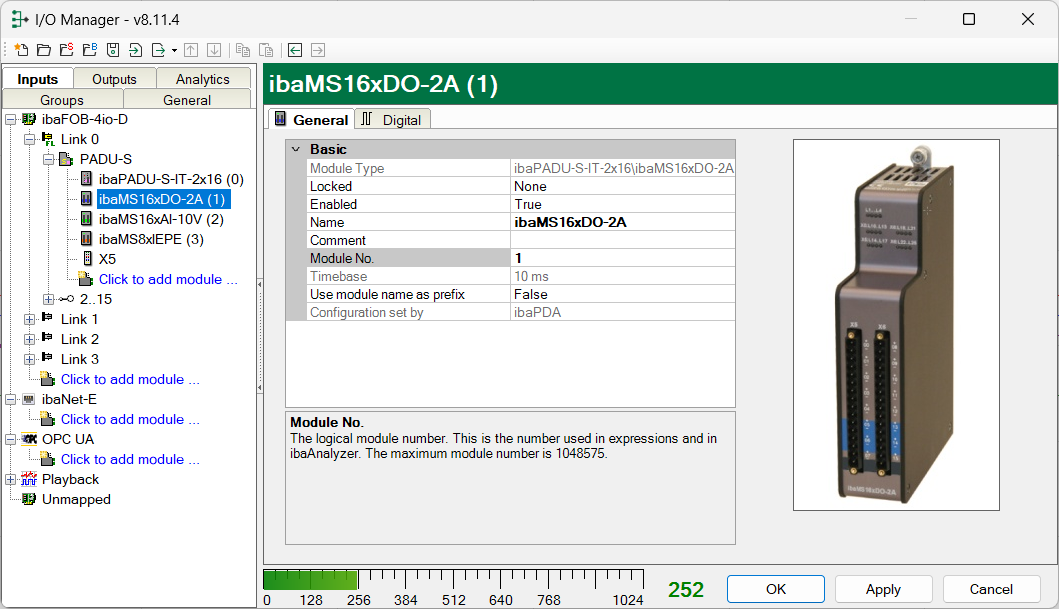
Task: Click the ibaPADU-S-IT-2x16 (0) module icon
Action: 87,179
